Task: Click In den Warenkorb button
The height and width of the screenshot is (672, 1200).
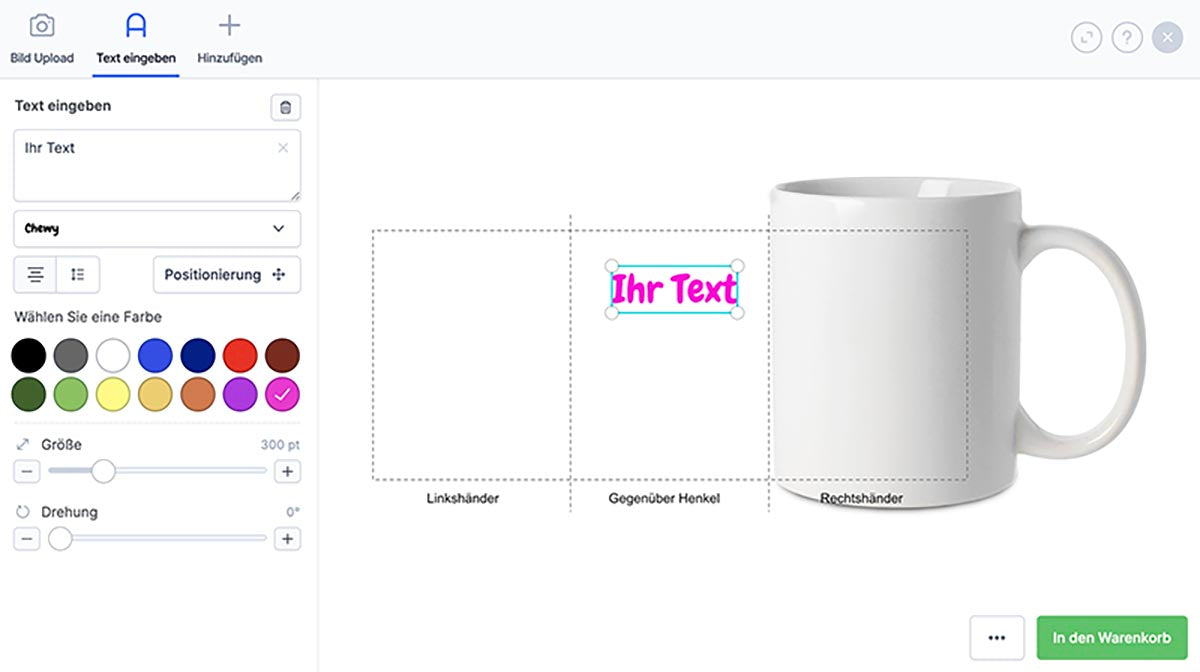Action: 1112,638
